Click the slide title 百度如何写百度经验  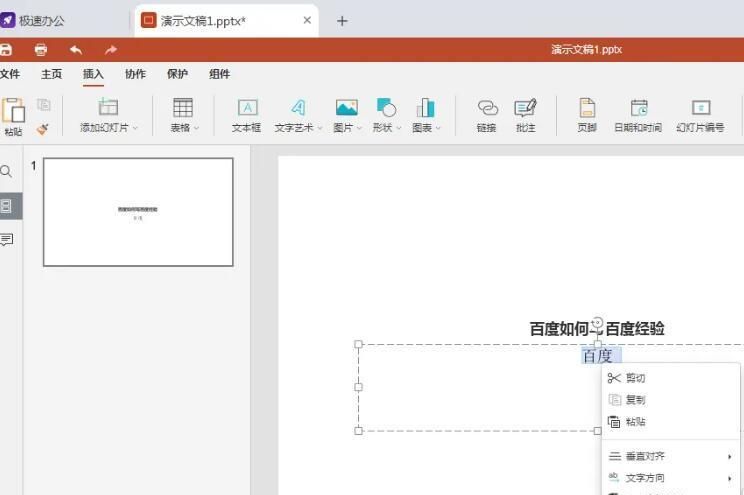(x=597, y=329)
